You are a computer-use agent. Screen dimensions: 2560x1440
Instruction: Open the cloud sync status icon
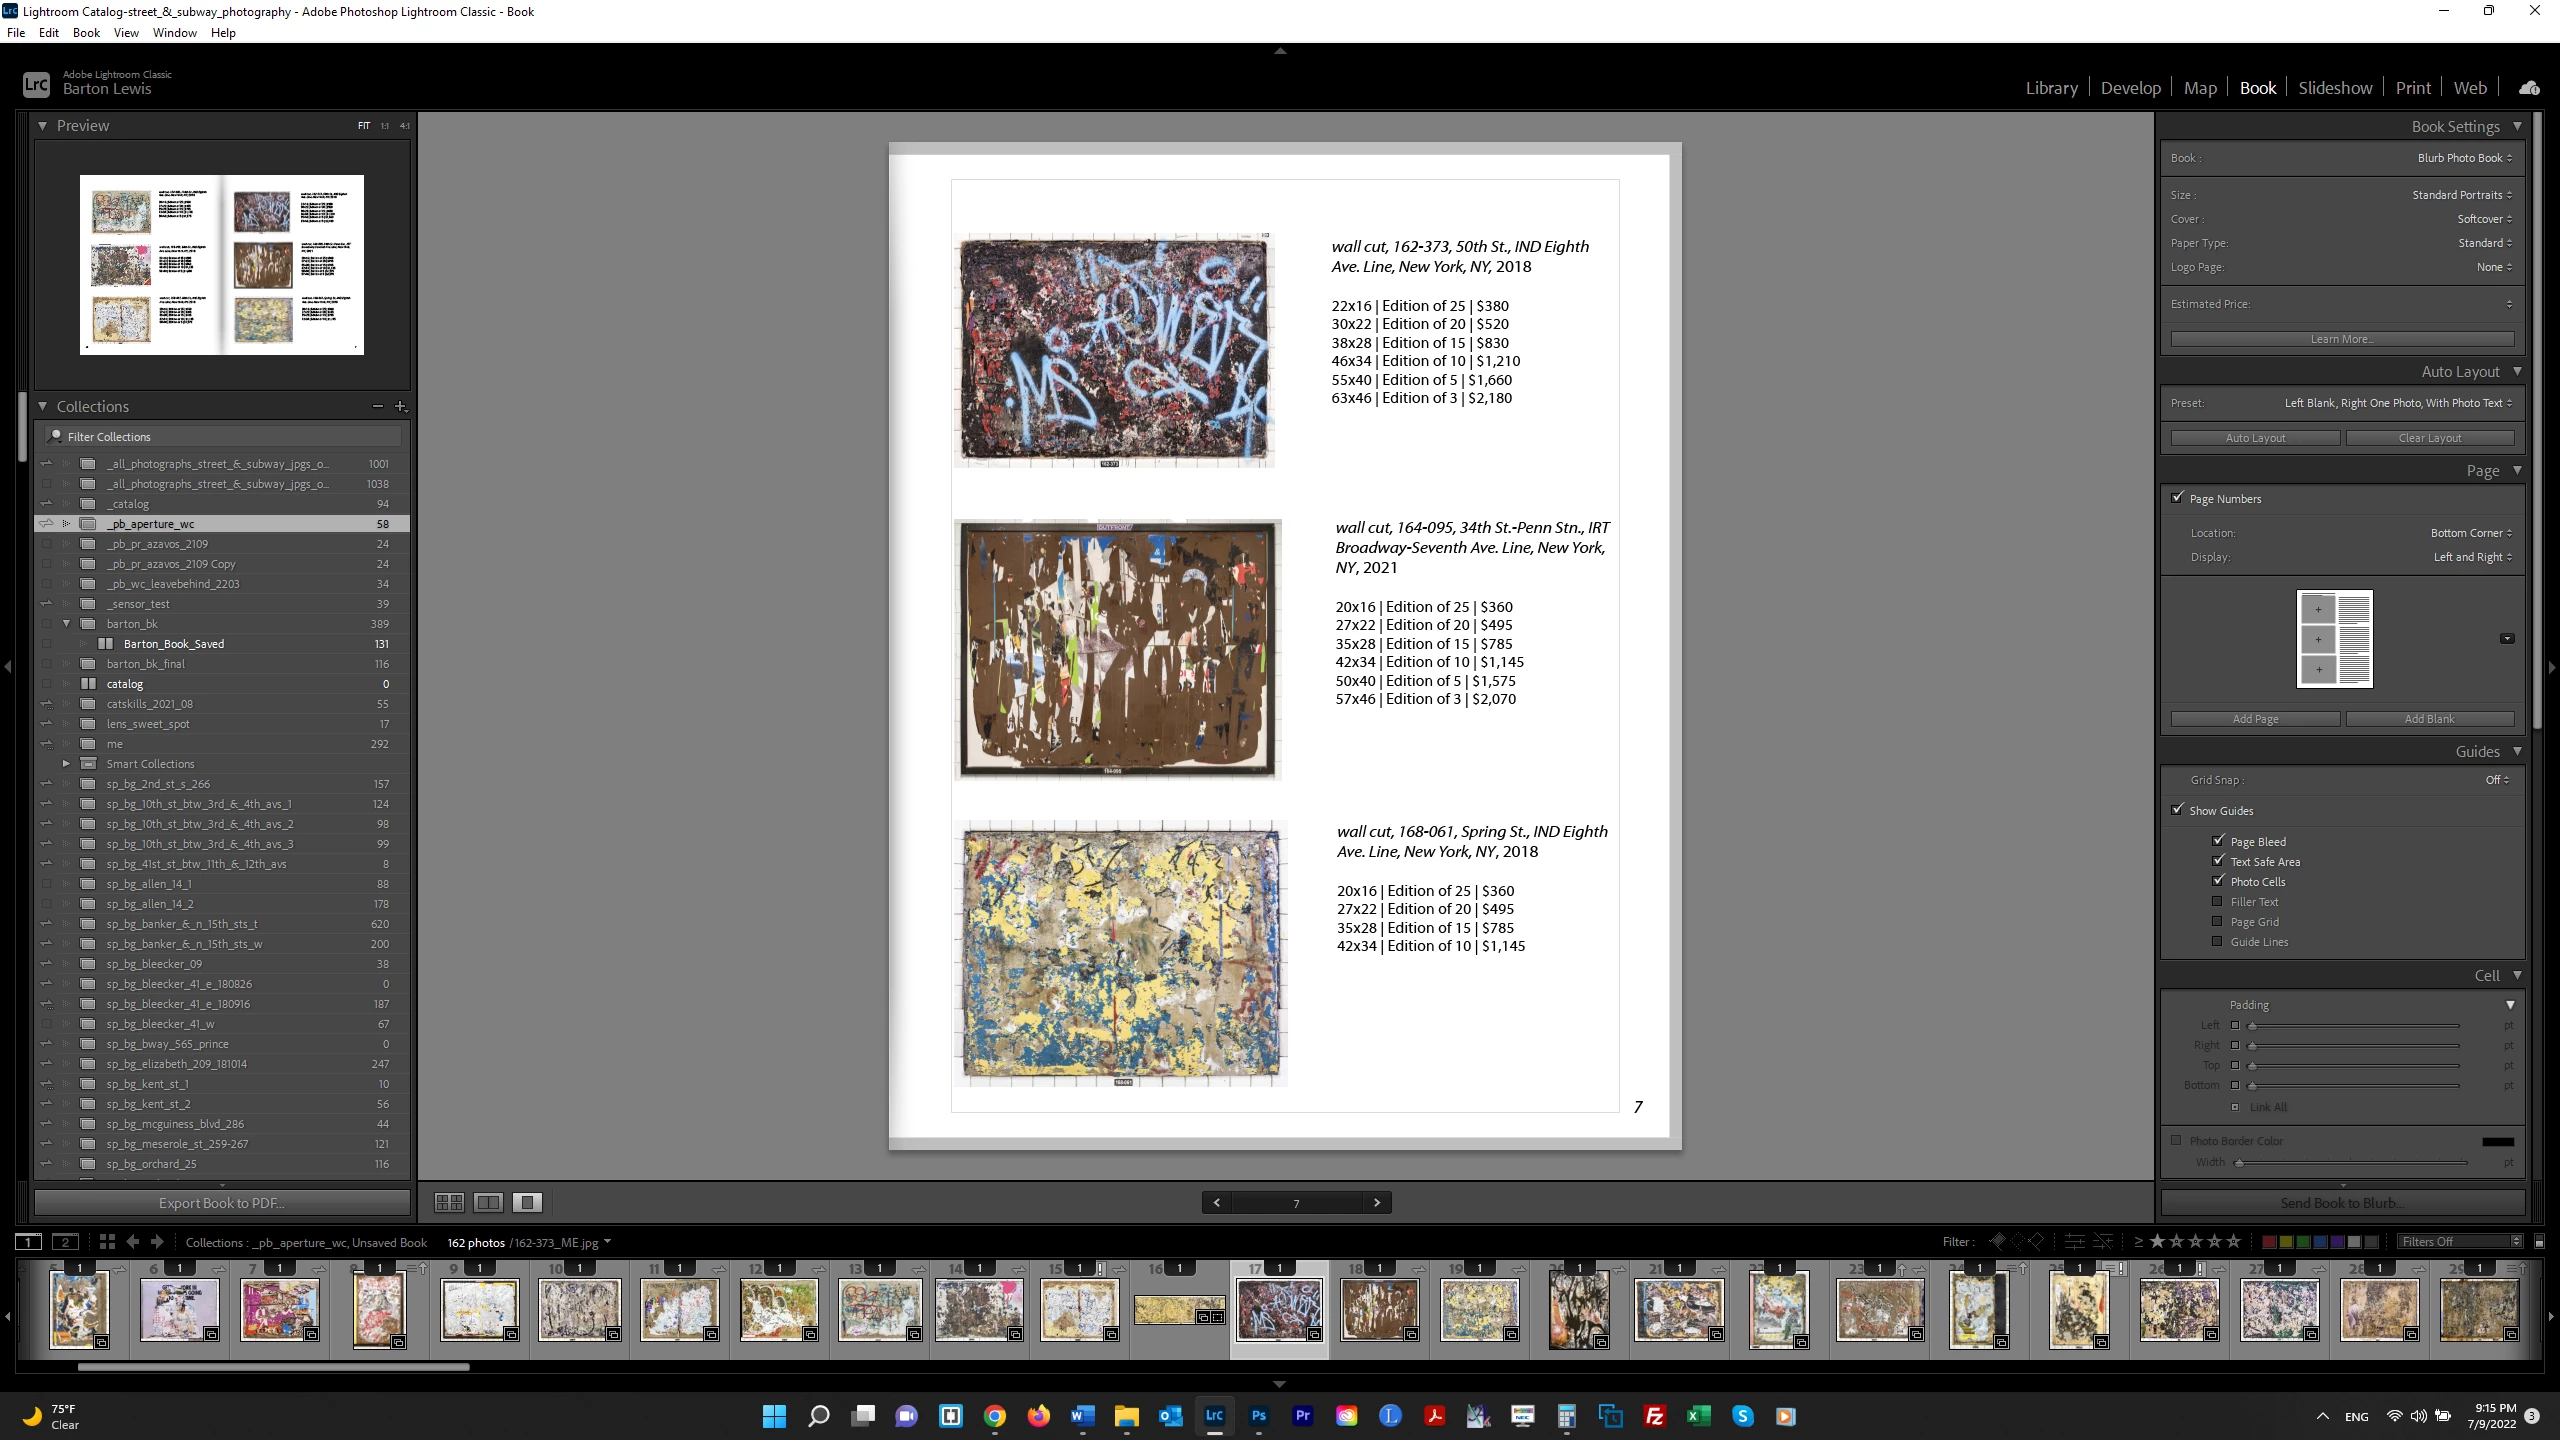coord(2529,88)
